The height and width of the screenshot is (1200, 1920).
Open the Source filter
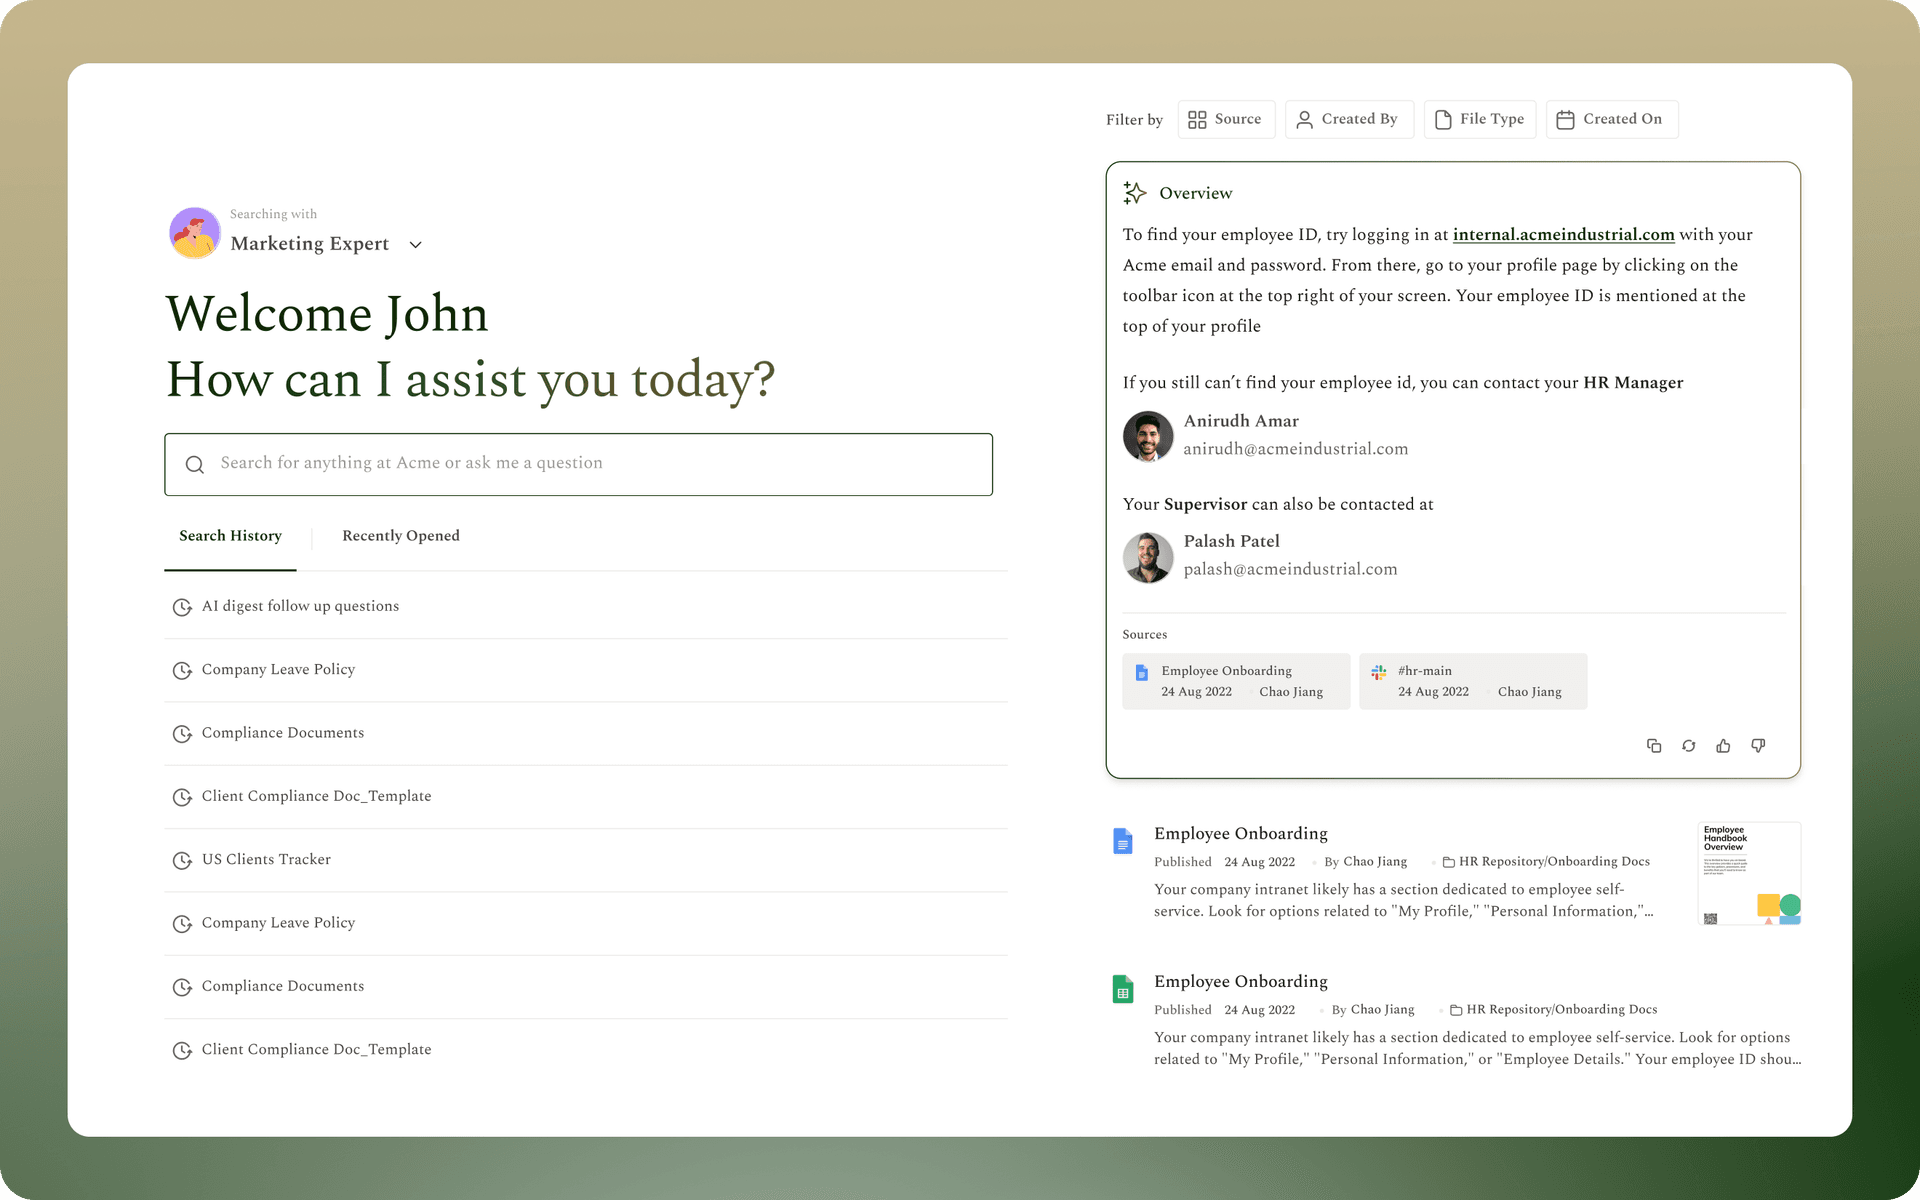point(1226,119)
